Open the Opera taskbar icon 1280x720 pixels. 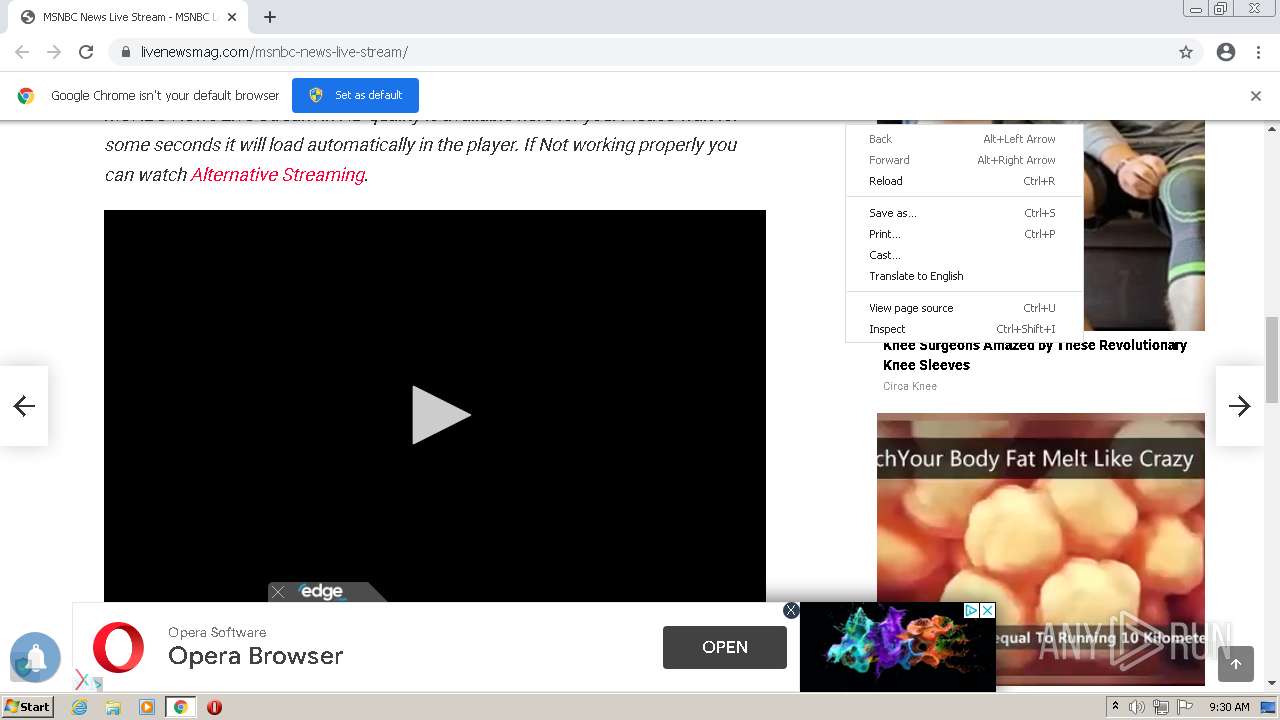click(x=214, y=707)
